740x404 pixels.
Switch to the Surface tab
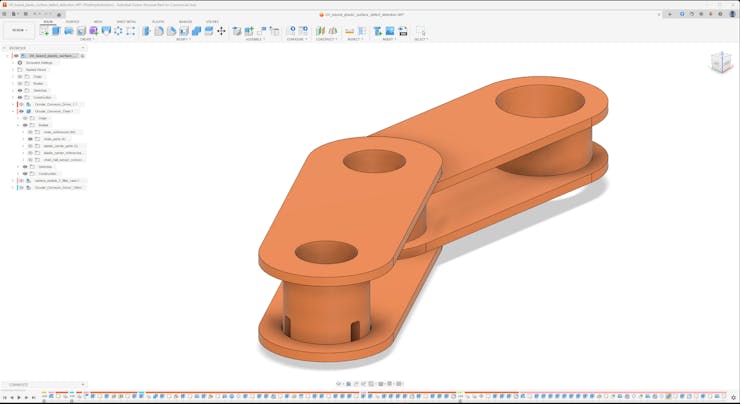tap(72, 21)
